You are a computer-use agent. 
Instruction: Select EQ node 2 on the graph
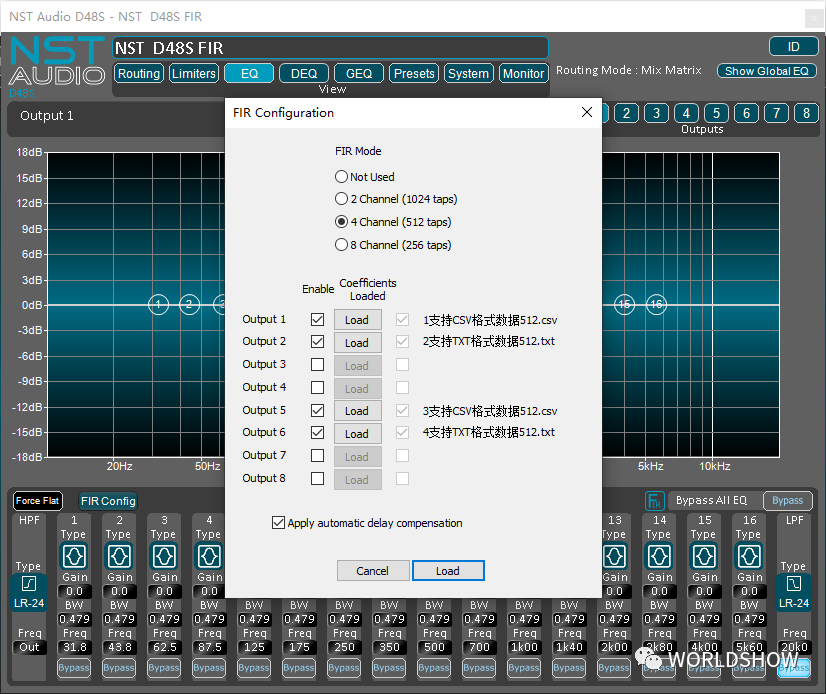pos(190,304)
